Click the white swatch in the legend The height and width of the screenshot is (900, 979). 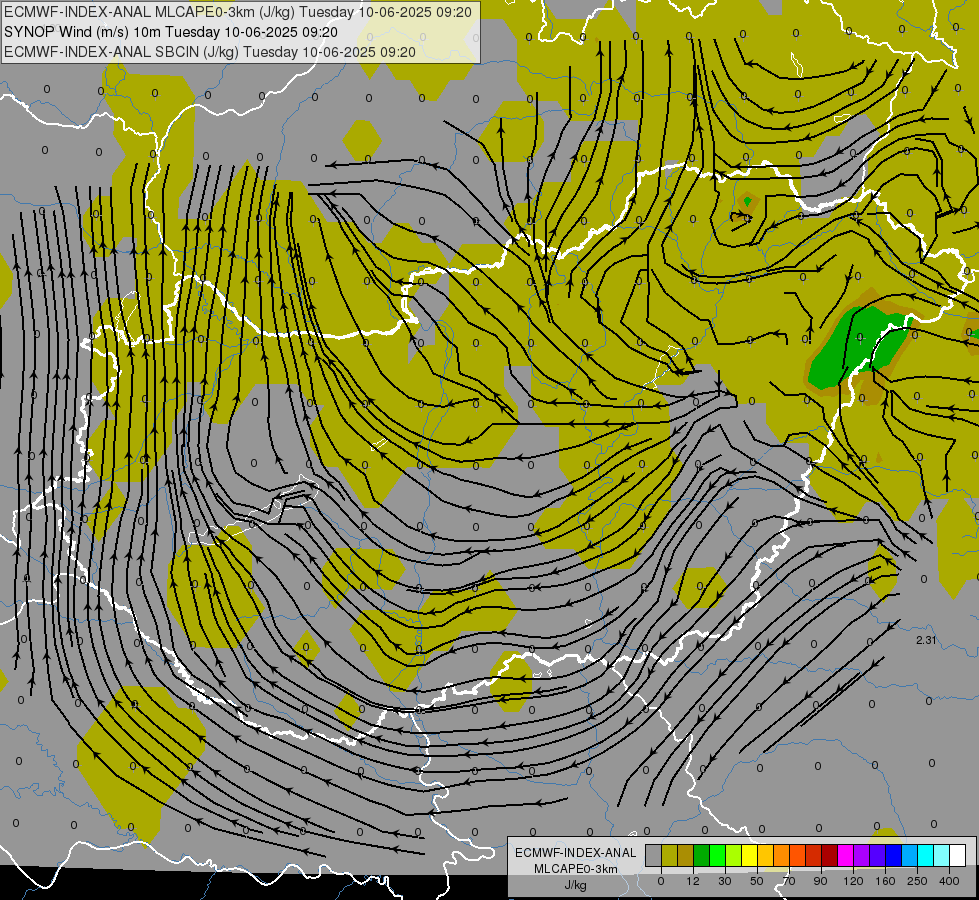pos(958,856)
